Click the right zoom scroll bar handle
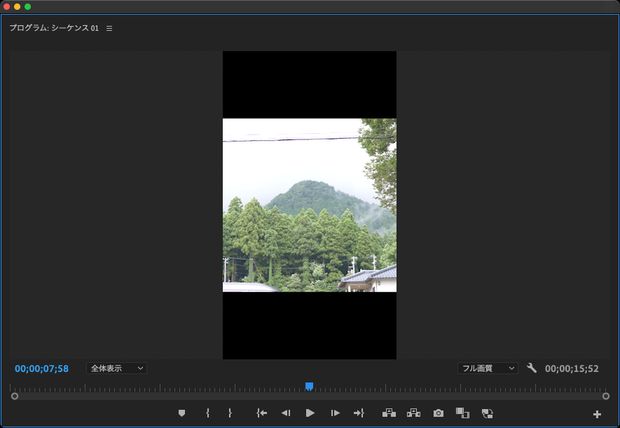 pyautogui.click(x=606, y=396)
